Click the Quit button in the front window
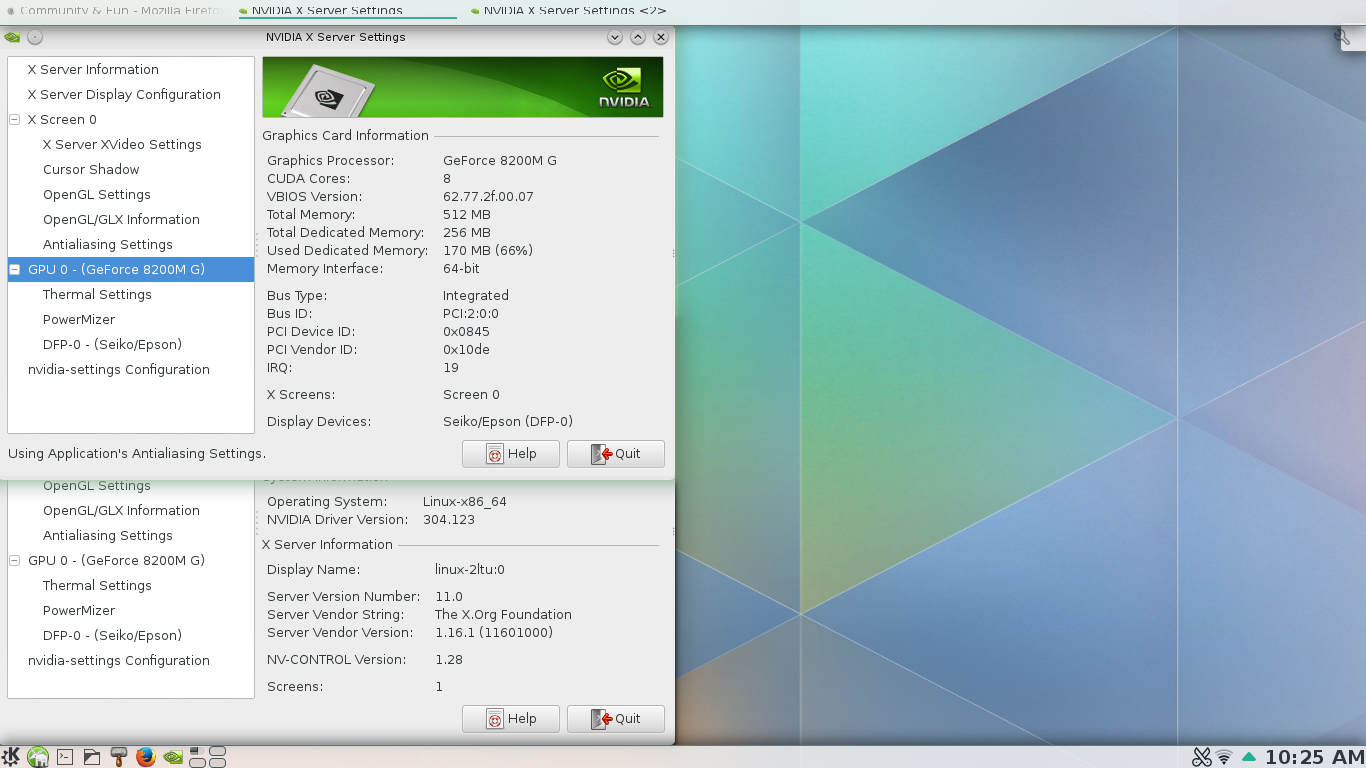 pyautogui.click(x=616, y=454)
